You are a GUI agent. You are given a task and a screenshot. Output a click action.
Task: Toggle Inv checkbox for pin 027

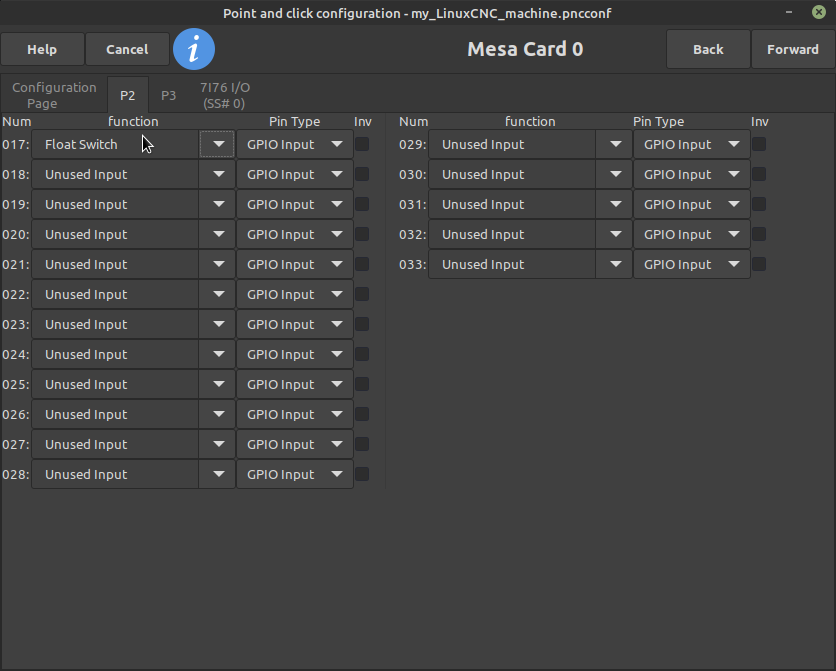tap(362, 444)
